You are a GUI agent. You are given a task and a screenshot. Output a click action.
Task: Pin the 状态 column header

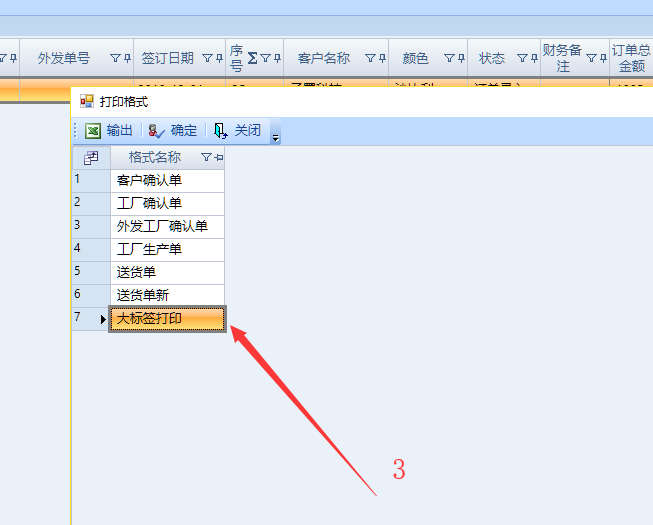[x=533, y=59]
